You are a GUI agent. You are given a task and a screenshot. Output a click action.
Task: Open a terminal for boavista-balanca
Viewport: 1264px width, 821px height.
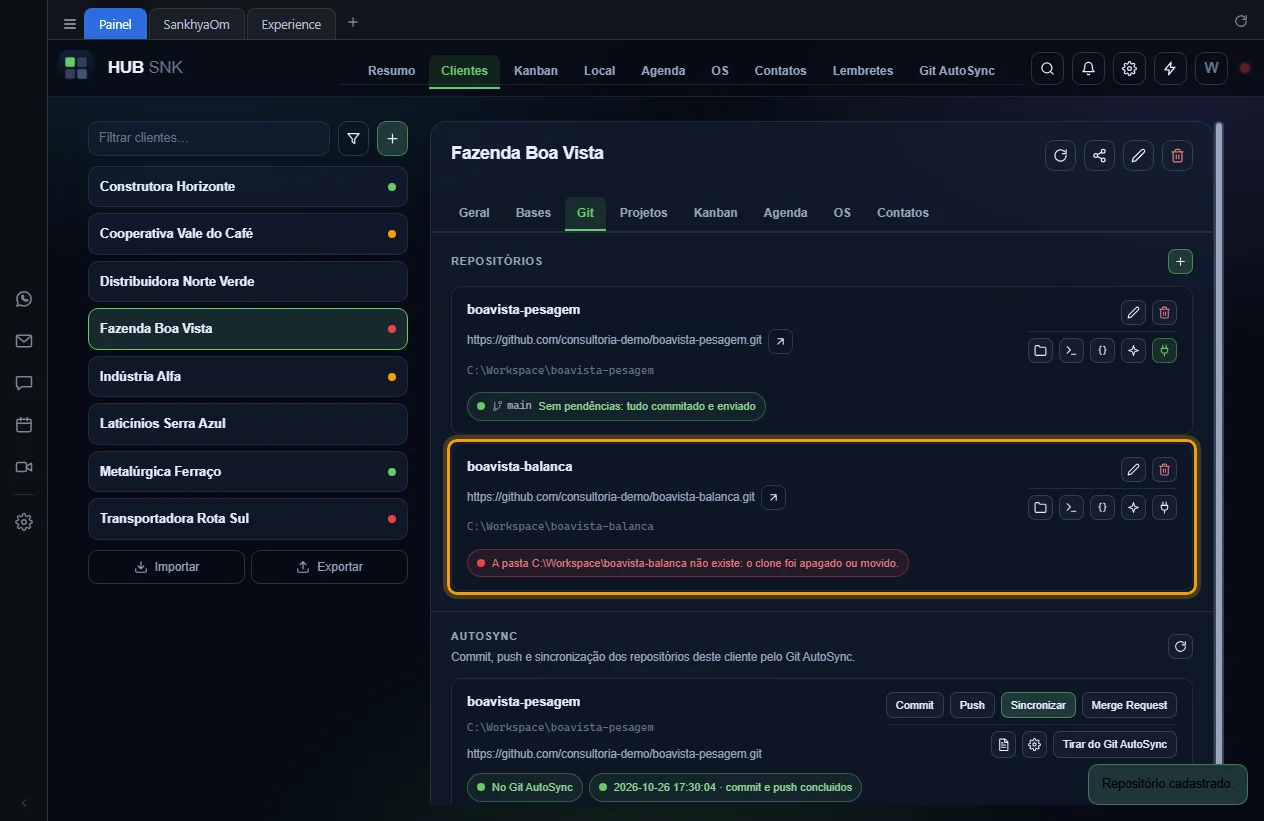(1071, 508)
